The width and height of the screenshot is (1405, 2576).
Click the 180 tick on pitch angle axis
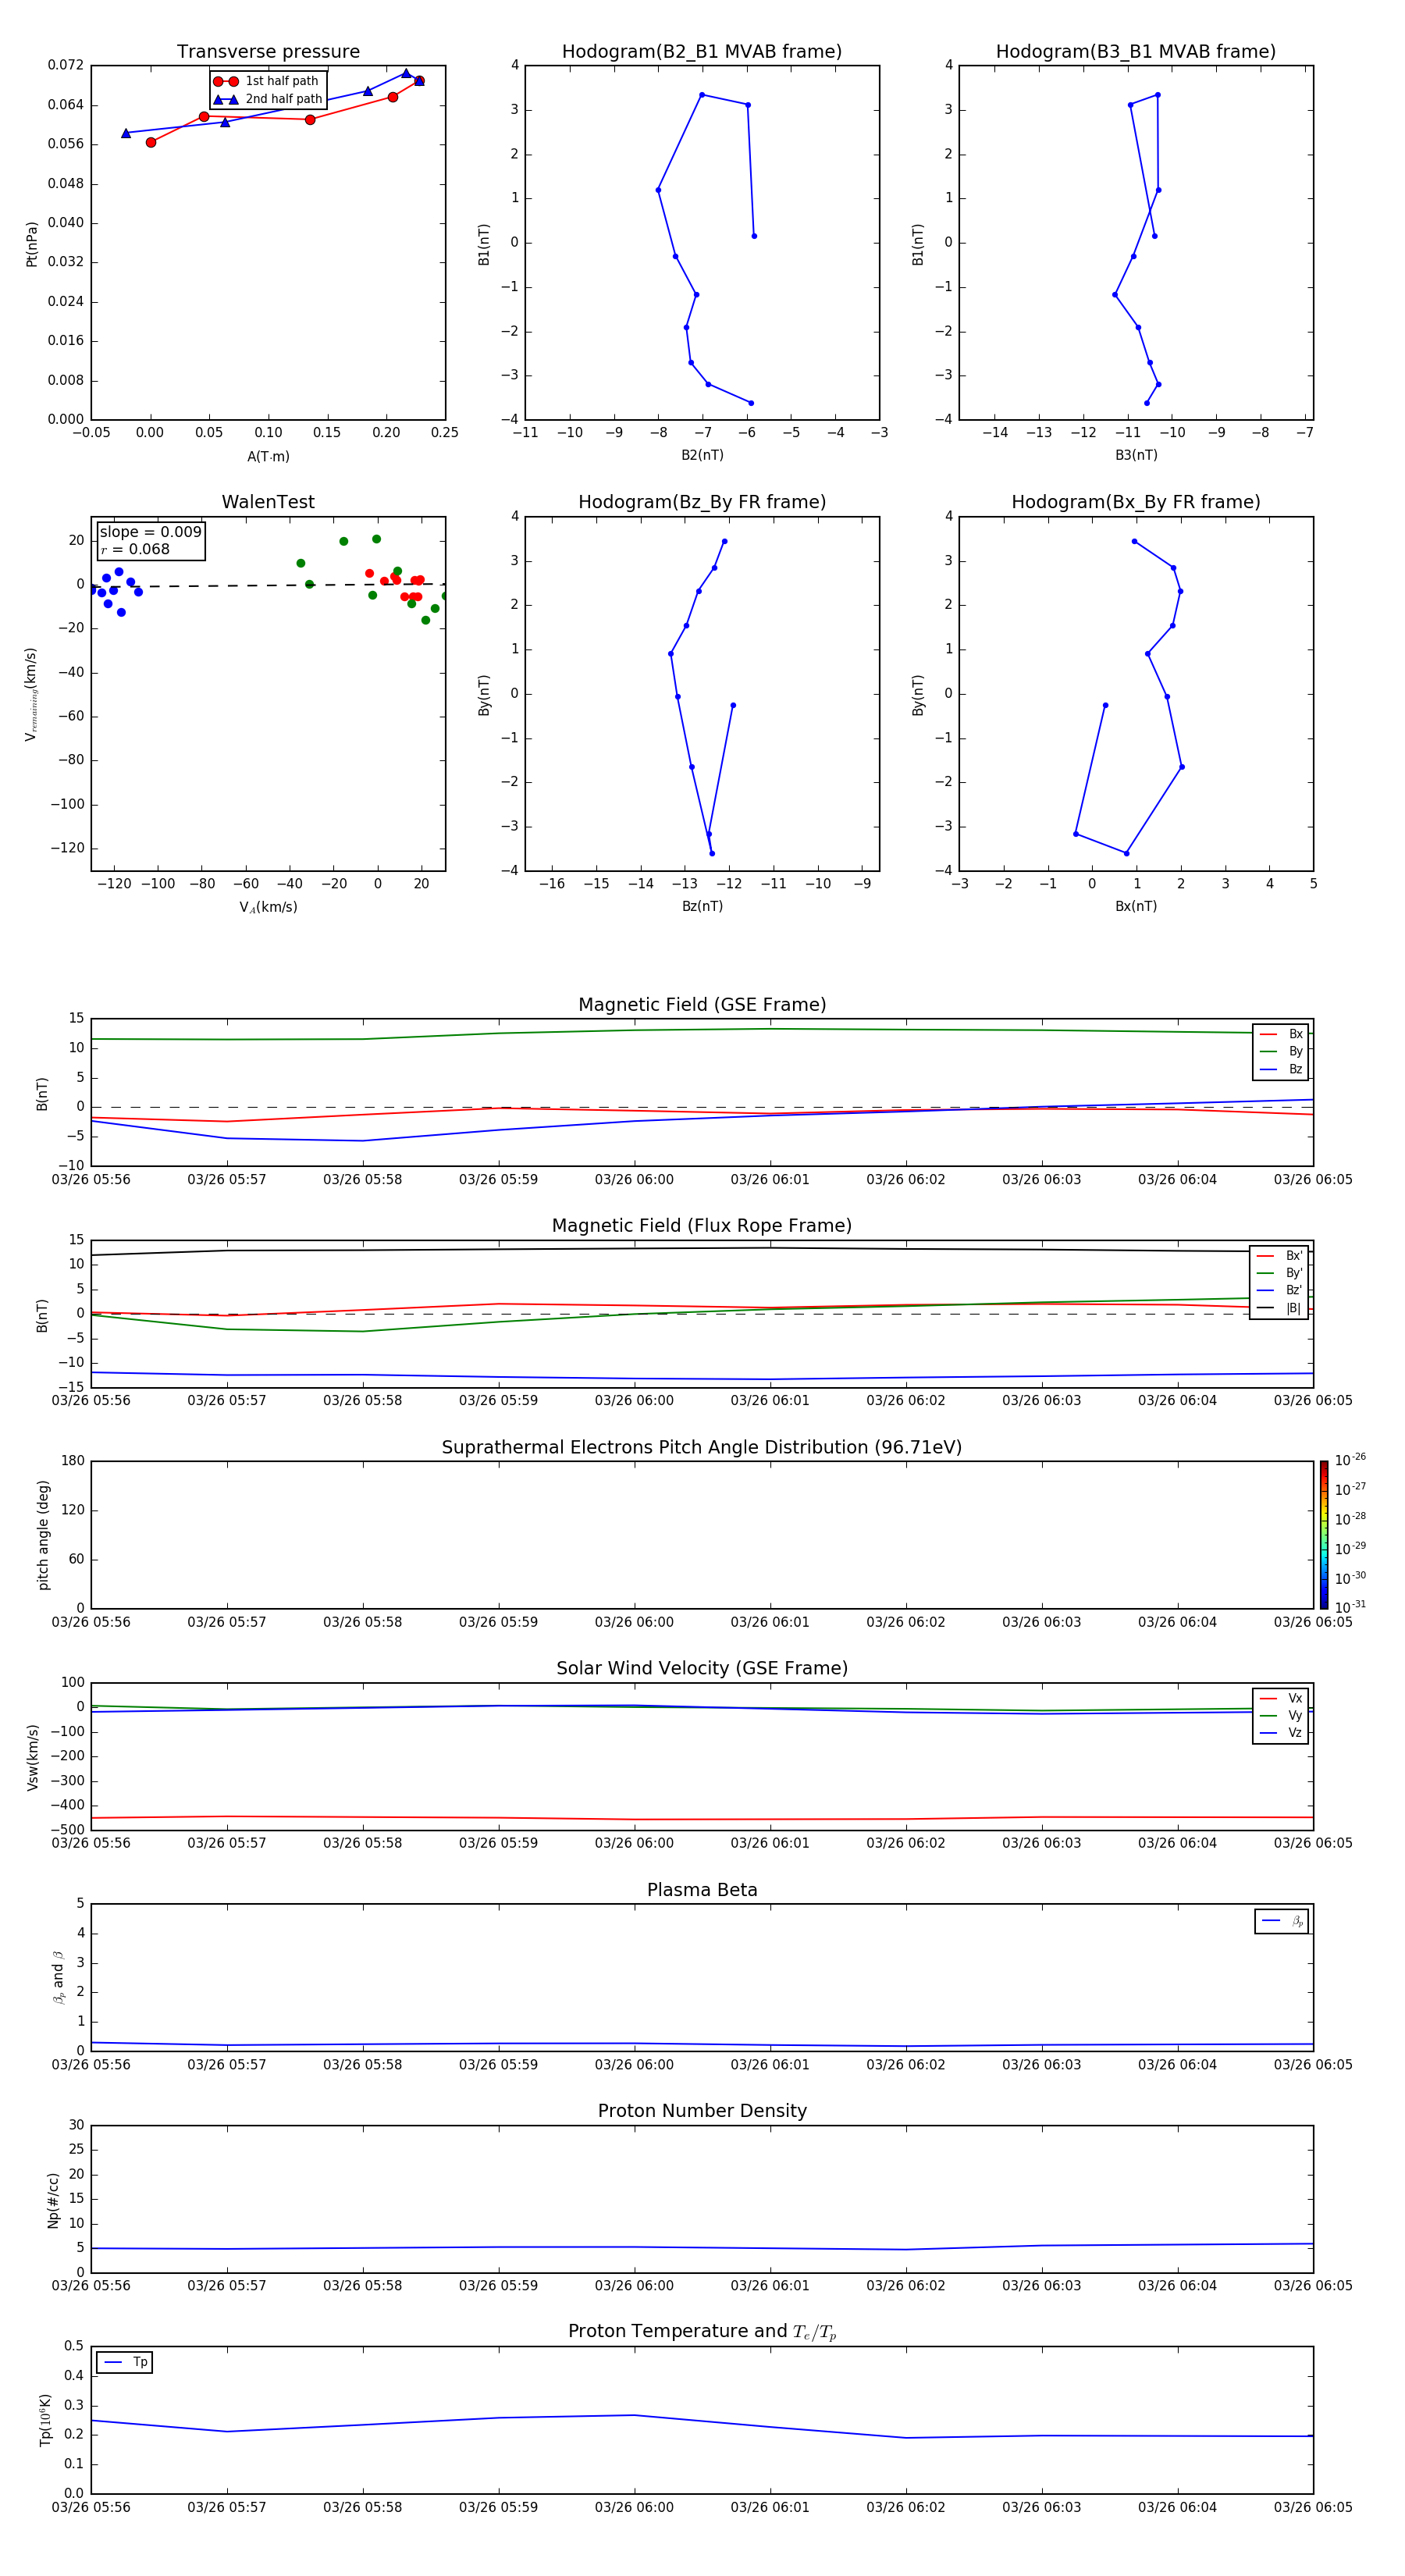tap(73, 1461)
